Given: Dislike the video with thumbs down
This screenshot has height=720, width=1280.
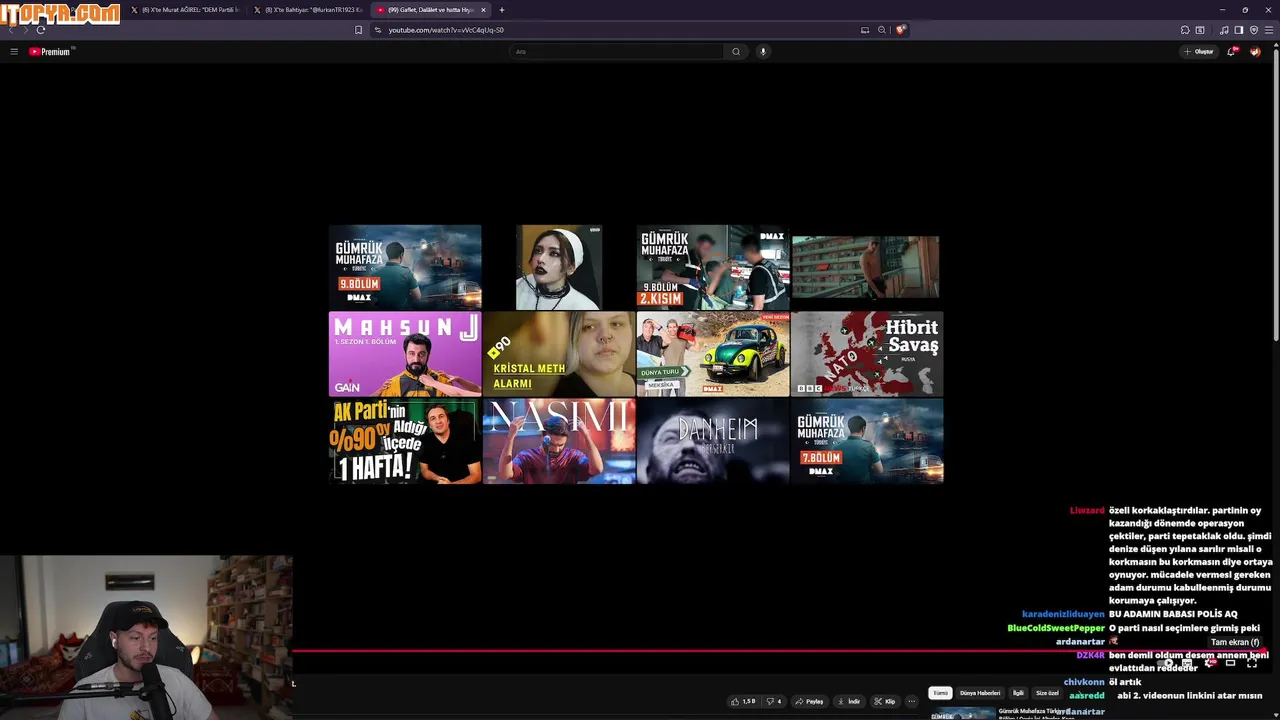Looking at the screenshot, I should (774, 701).
